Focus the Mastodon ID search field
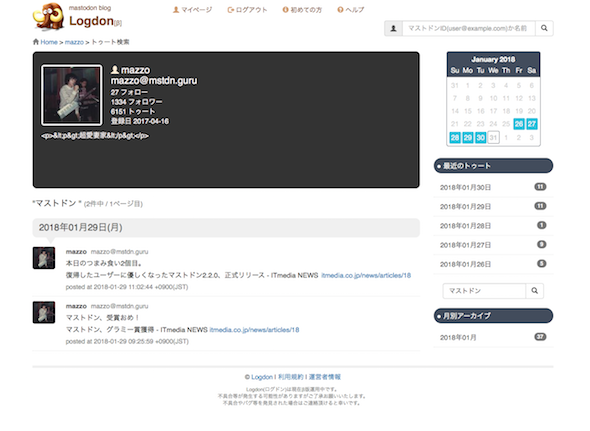The width and height of the screenshot is (590, 431). coord(469,28)
